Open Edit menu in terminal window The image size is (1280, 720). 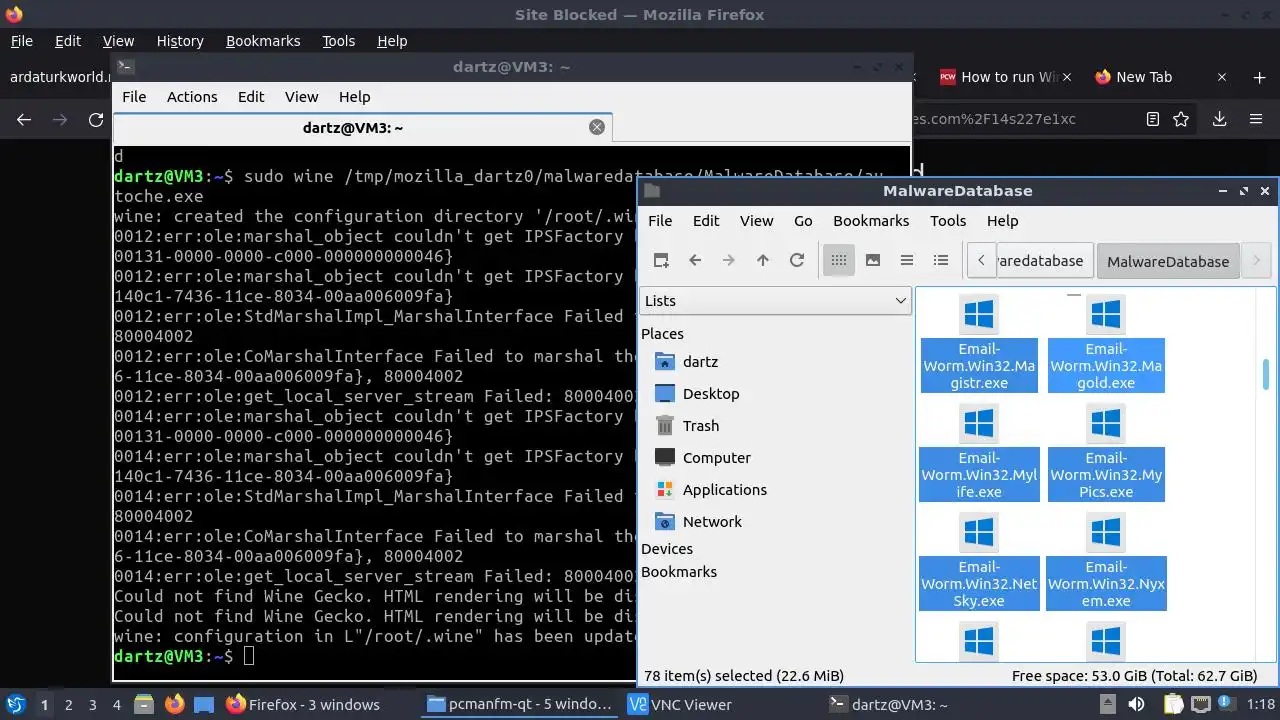[251, 97]
